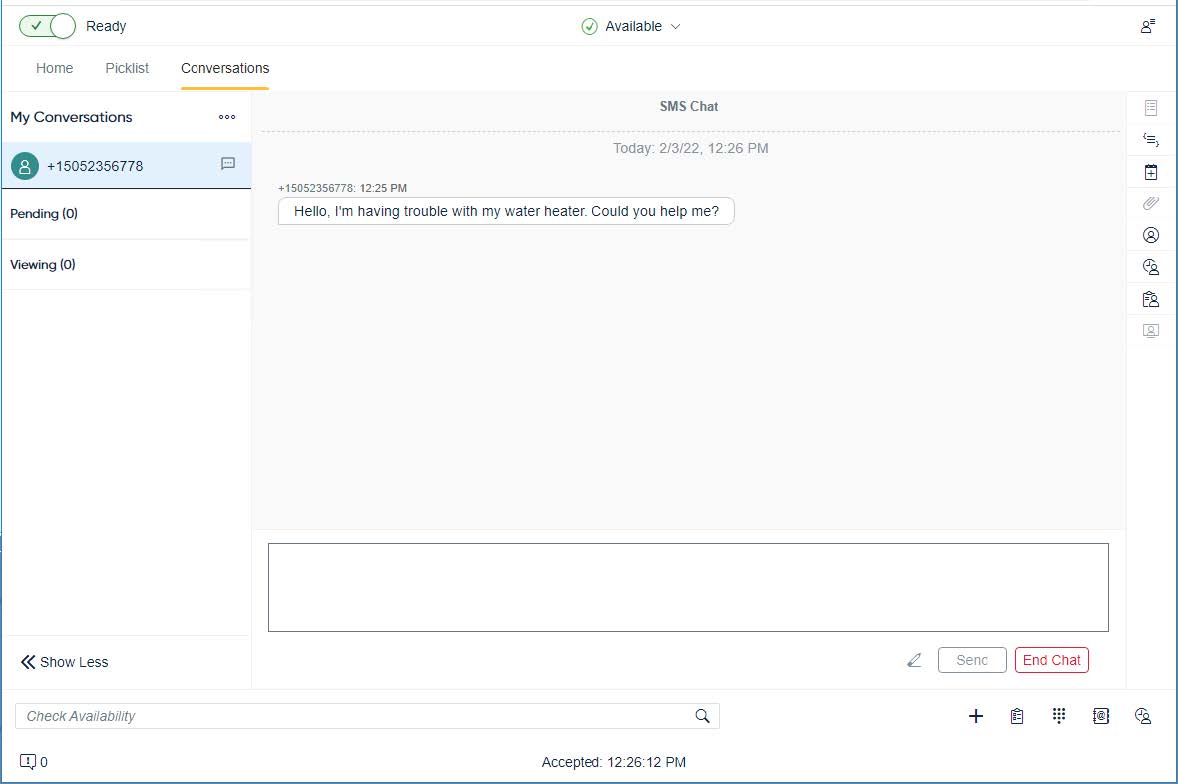Click the plus icon in bottom toolbar
This screenshot has width=1178, height=784.
click(976, 716)
